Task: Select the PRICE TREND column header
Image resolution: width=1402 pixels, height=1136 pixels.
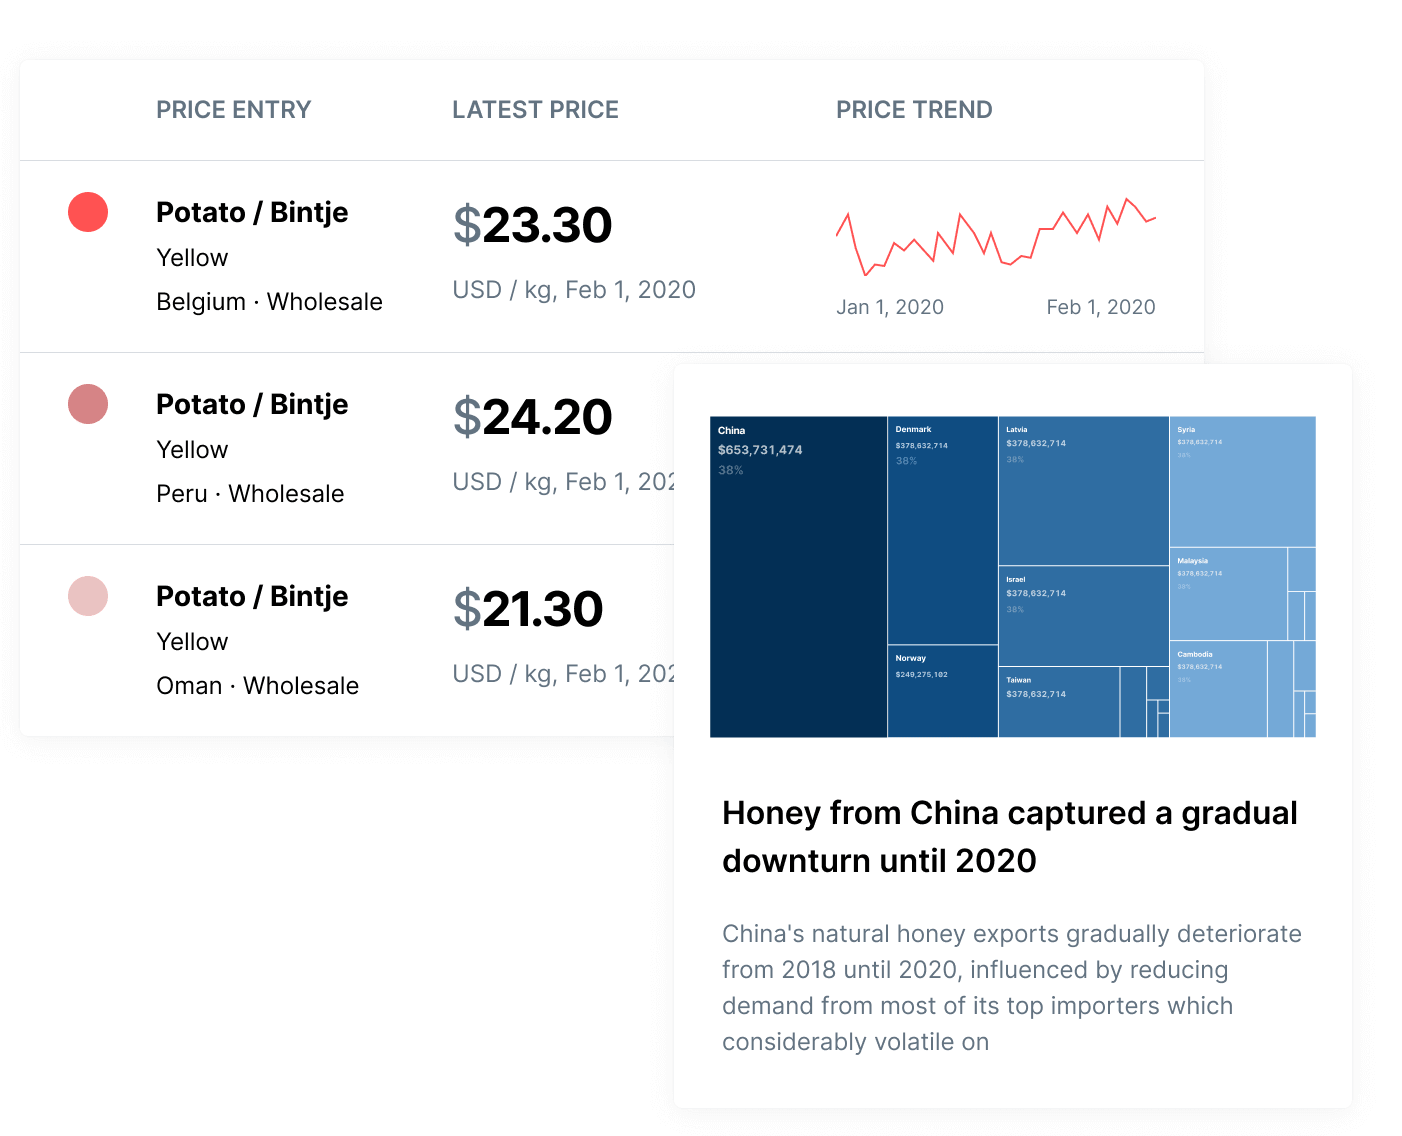Action: (914, 110)
